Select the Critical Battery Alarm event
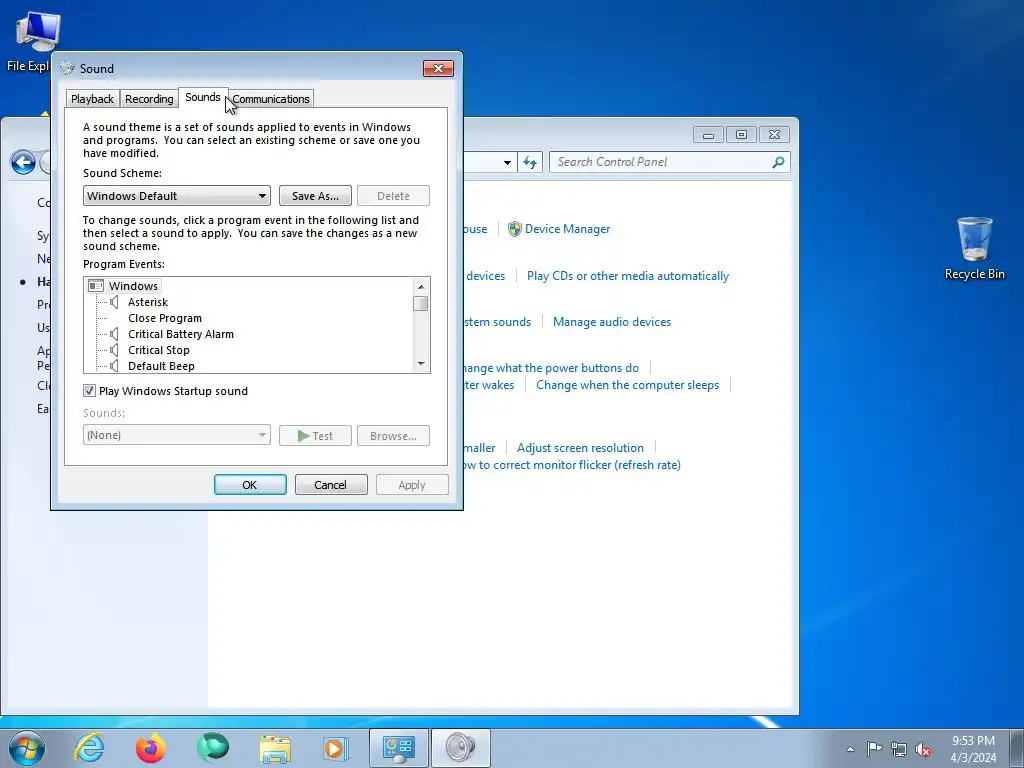This screenshot has height=768, width=1024. coord(180,334)
